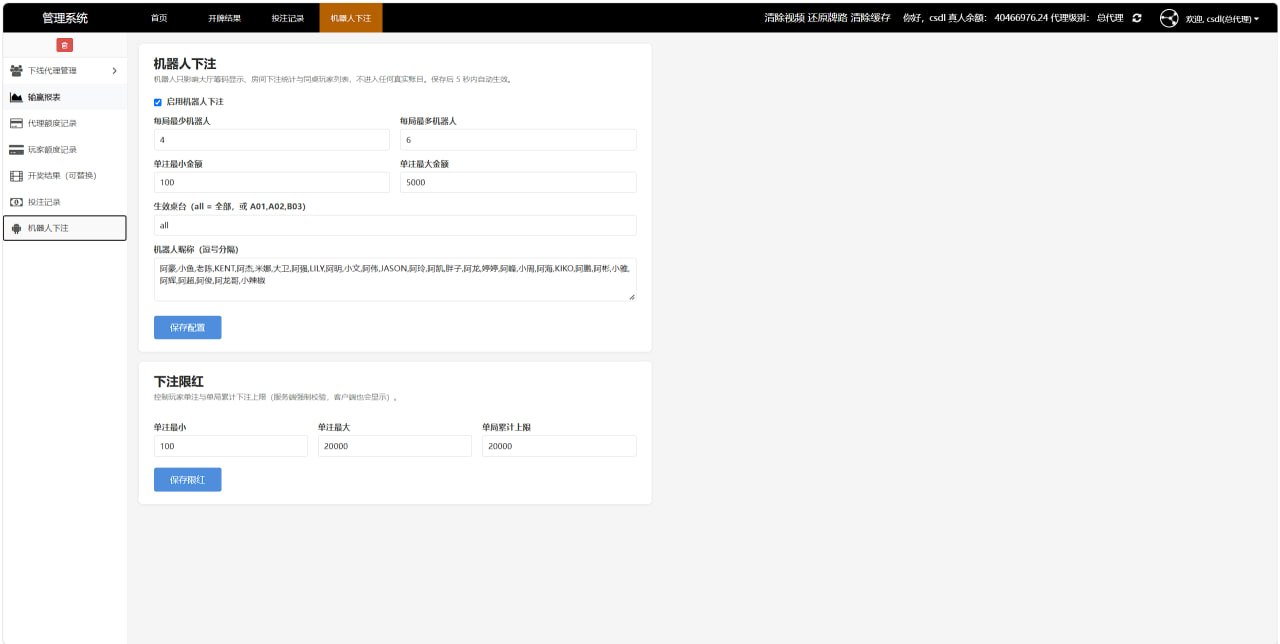Go to the 首页 tab
The width and height of the screenshot is (1280, 644).
point(159,18)
